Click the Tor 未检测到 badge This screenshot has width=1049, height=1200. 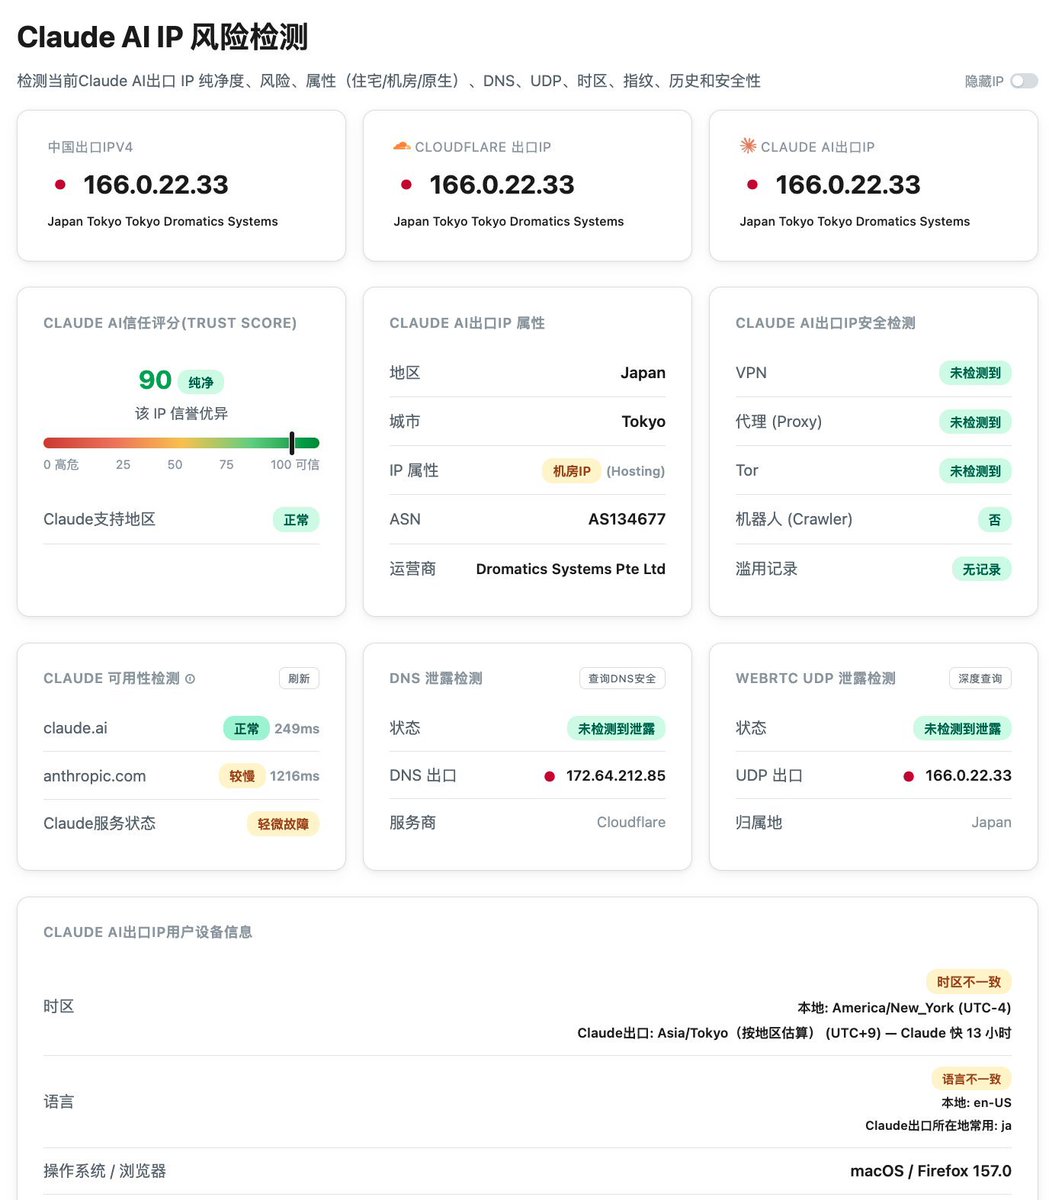tap(975, 471)
